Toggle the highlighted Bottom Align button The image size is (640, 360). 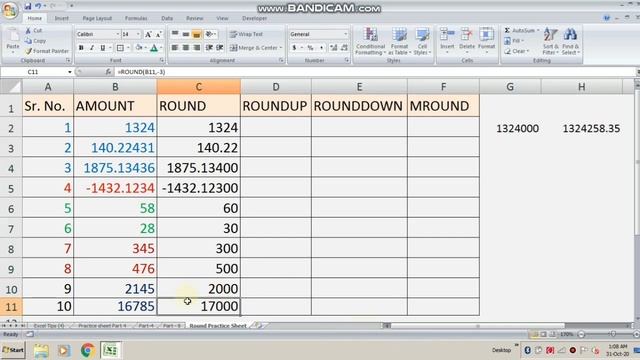click(x=197, y=34)
